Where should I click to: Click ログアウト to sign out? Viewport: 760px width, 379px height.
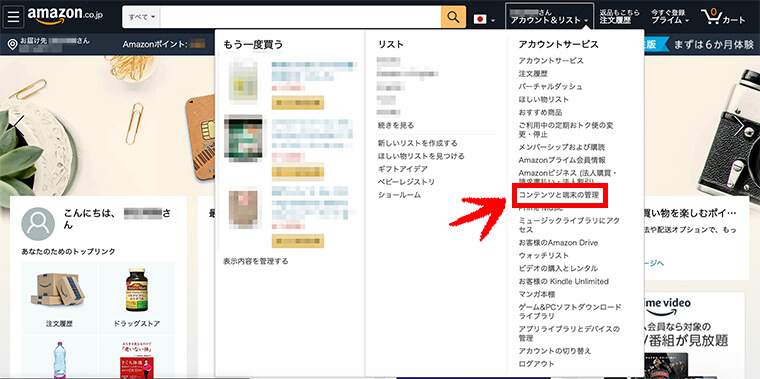coord(536,364)
